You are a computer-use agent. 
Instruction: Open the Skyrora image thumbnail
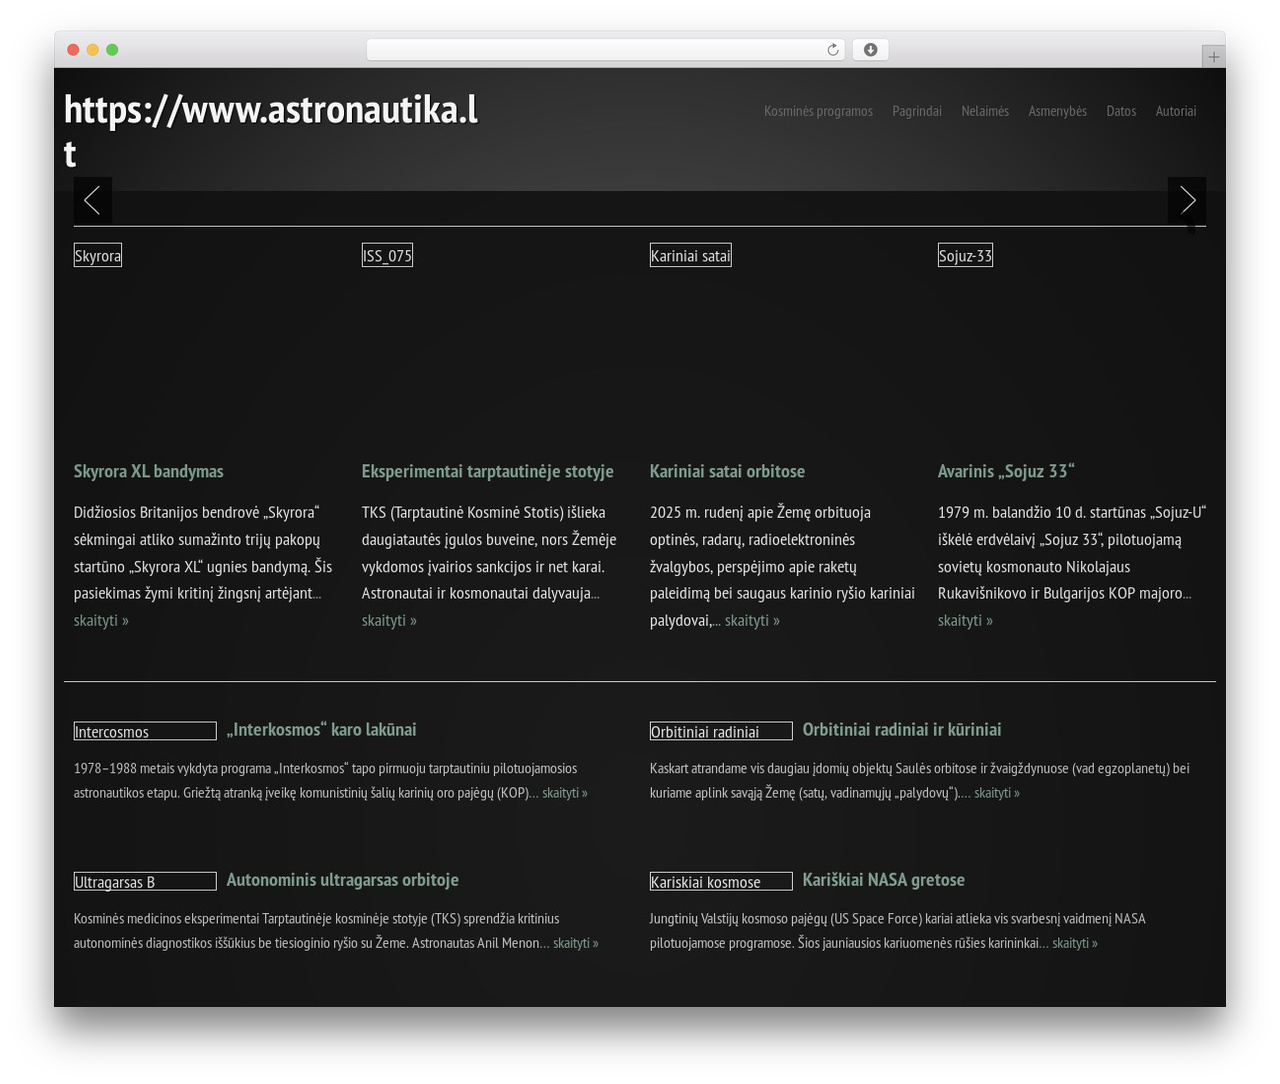point(98,256)
